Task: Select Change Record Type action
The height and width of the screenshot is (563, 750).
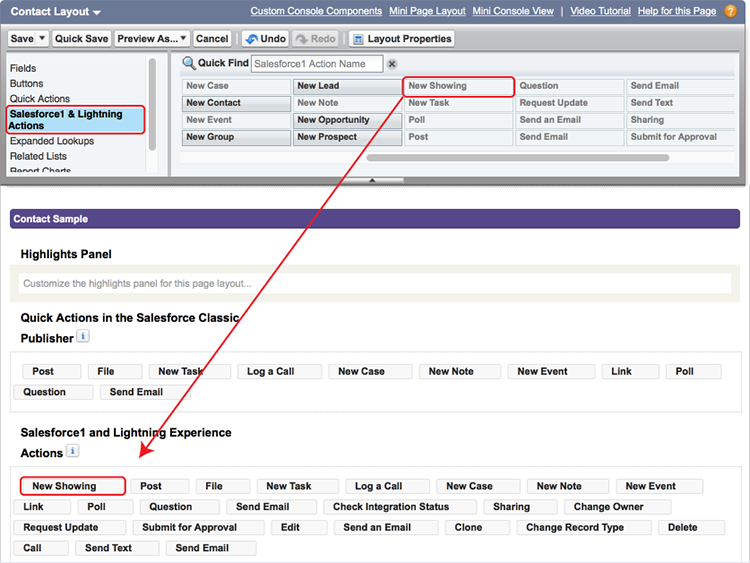Action: [x=584, y=528]
